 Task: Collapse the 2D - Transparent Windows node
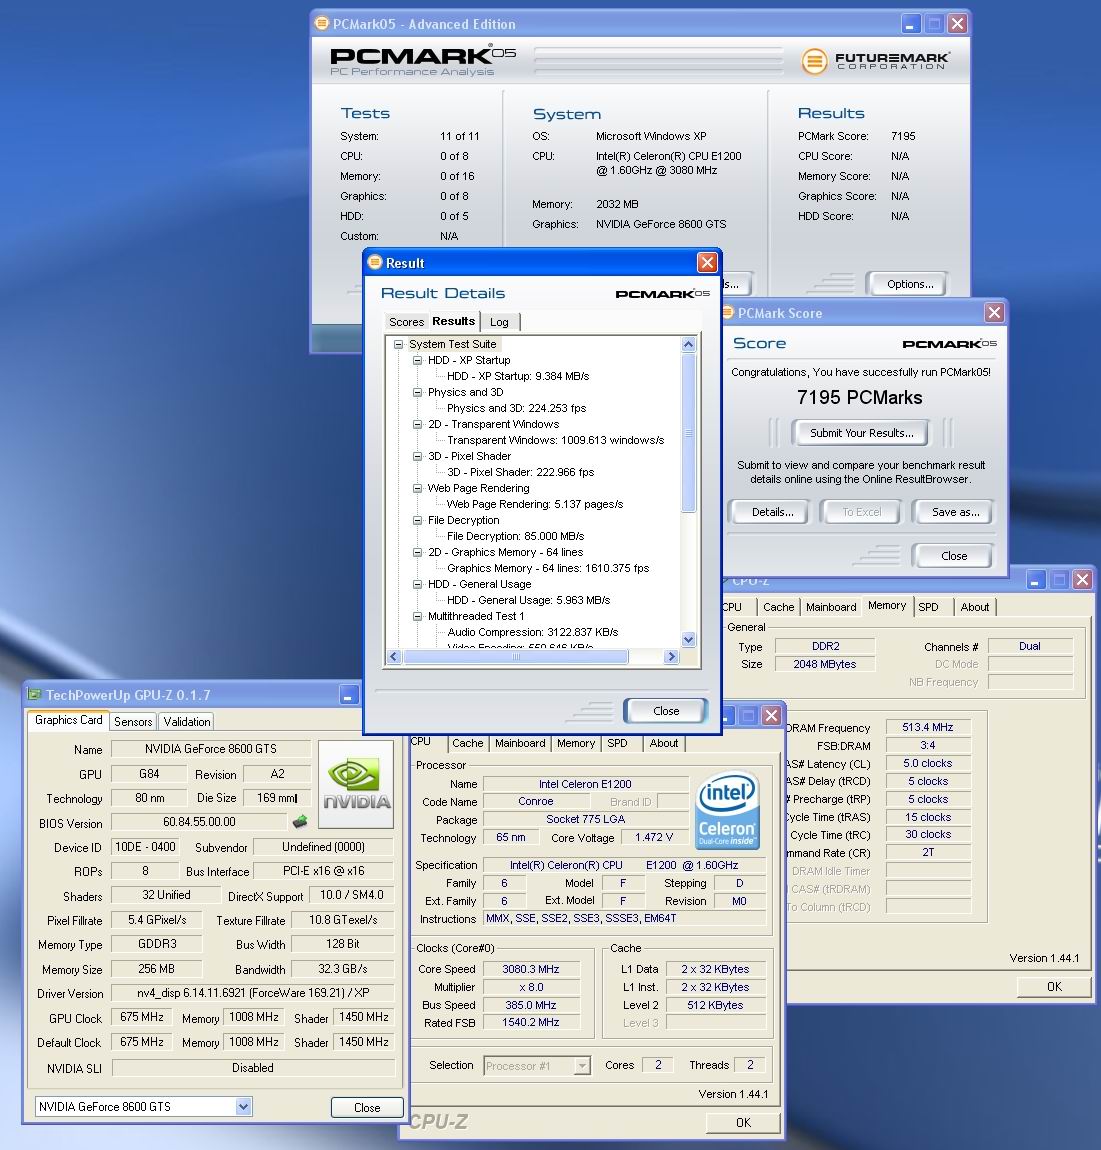tap(417, 424)
